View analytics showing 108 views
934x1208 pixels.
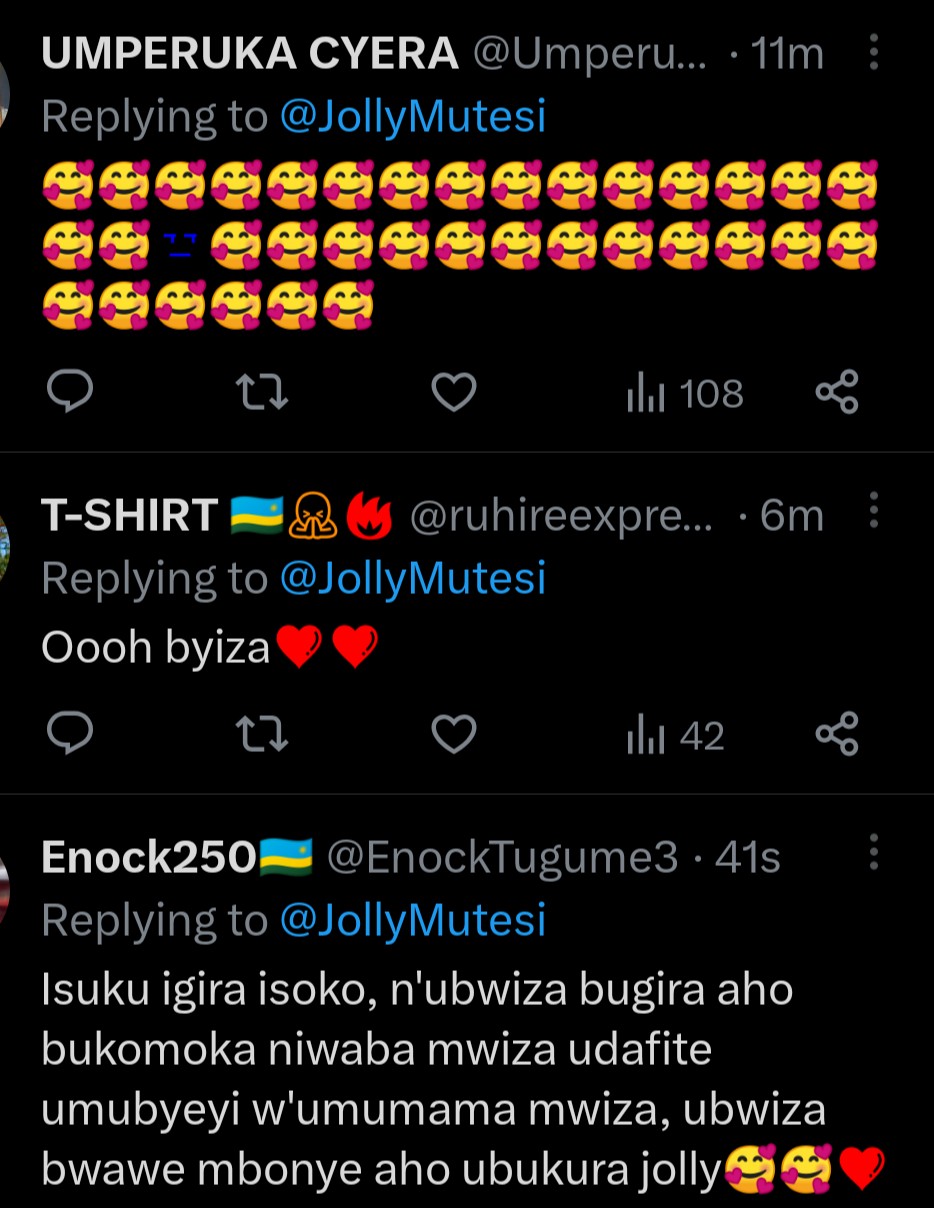(685, 394)
